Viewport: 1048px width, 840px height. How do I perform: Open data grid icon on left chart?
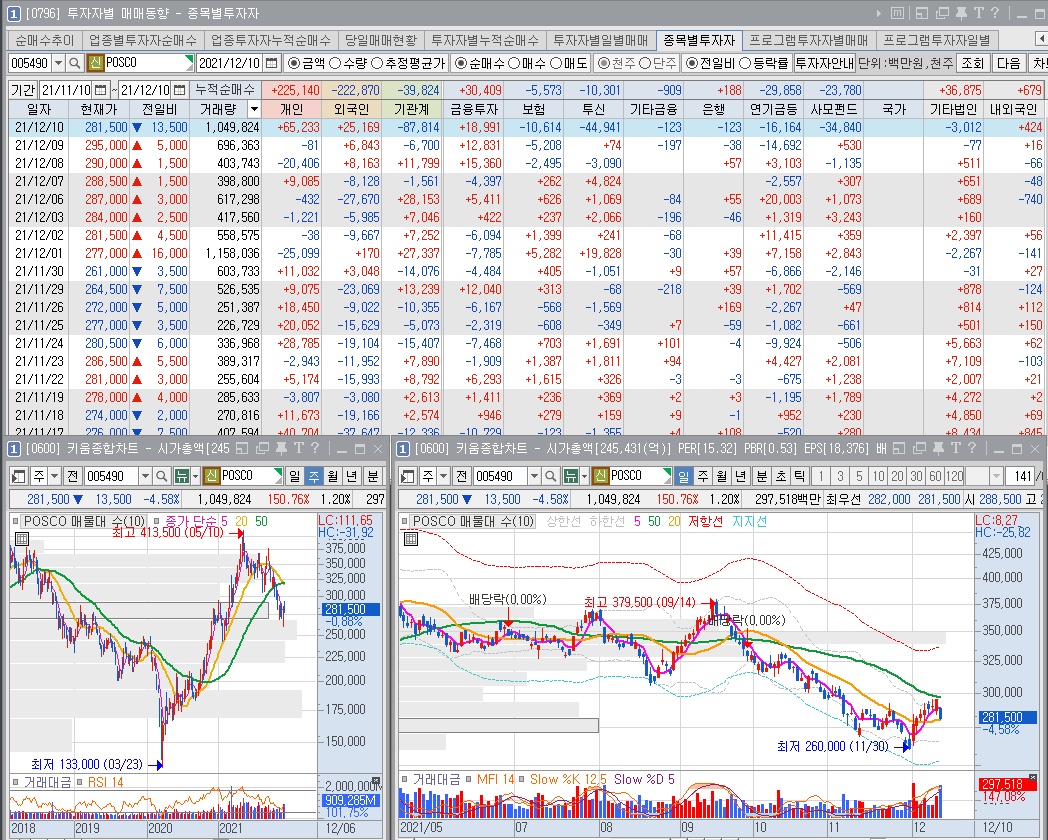pos(21,539)
